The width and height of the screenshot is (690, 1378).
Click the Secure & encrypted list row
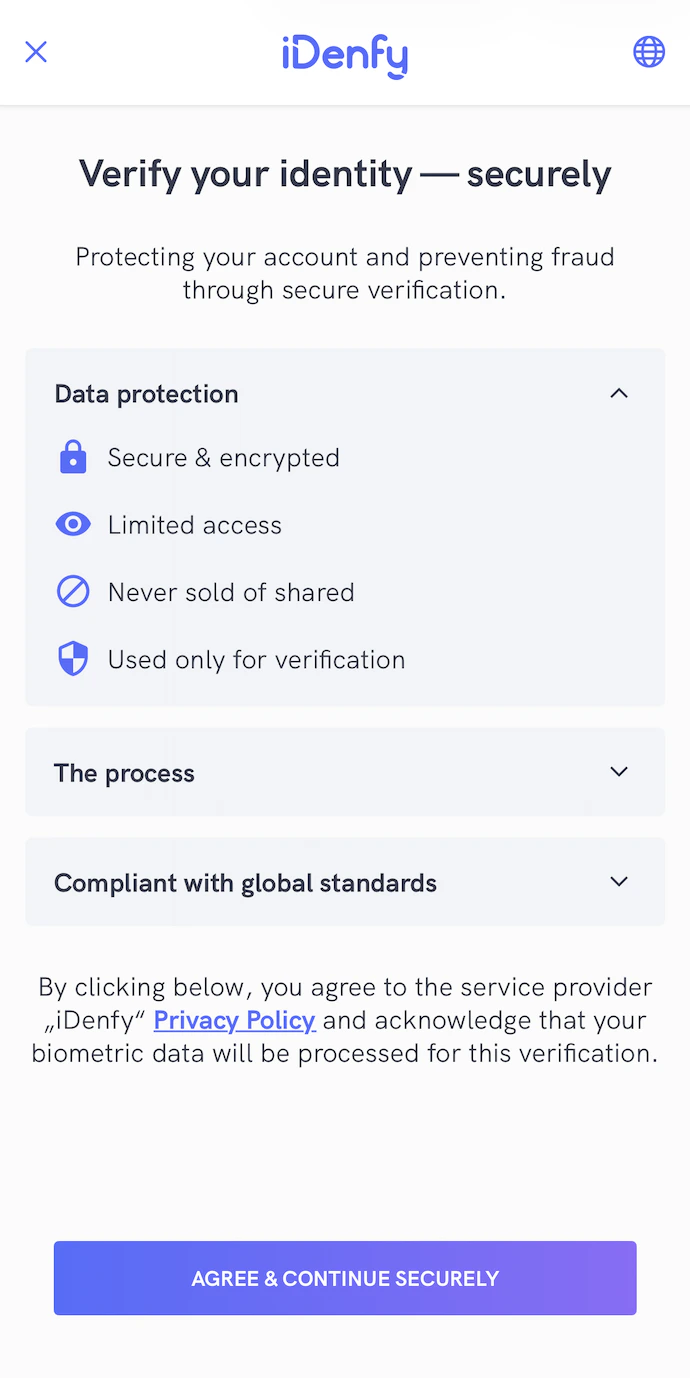pos(223,457)
